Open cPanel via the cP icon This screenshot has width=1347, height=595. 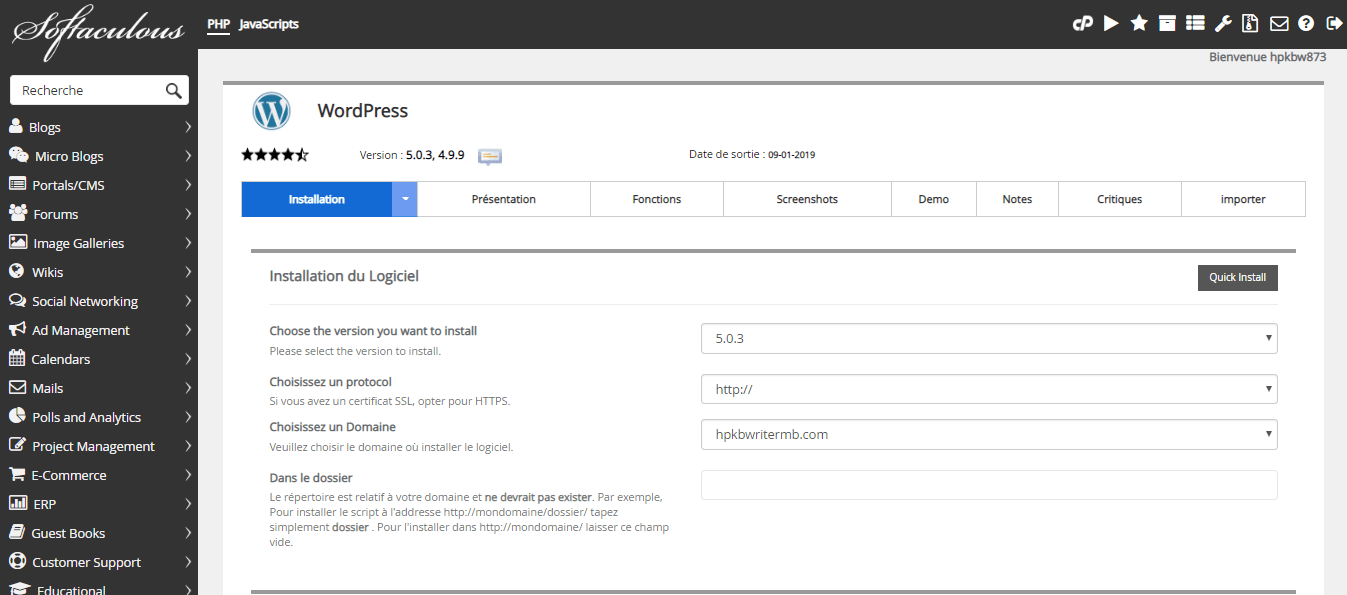click(1082, 23)
